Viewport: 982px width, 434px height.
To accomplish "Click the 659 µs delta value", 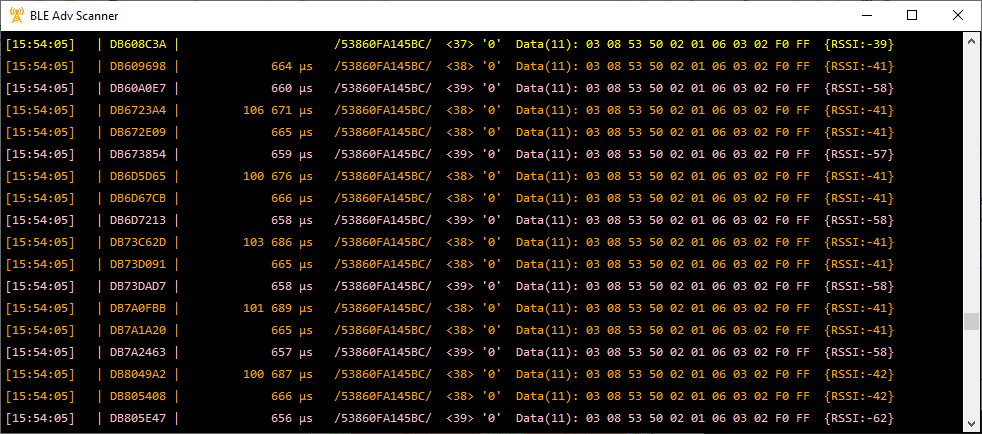I will (292, 154).
